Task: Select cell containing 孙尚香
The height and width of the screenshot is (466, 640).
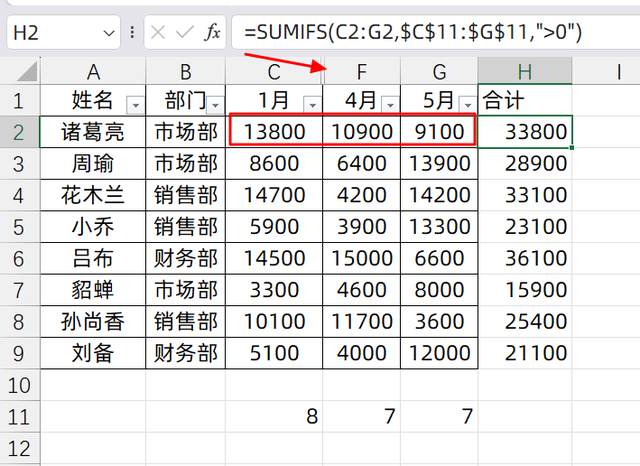Action: (93, 322)
